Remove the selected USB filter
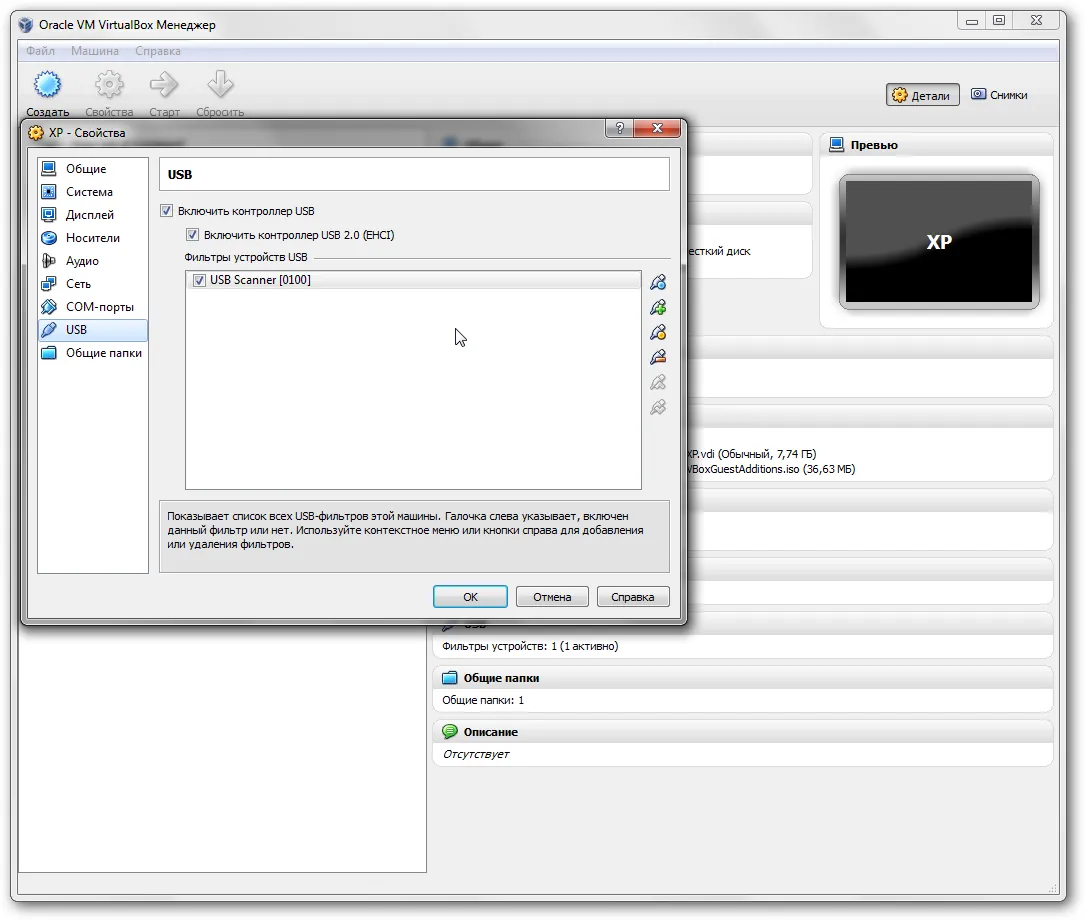The width and height of the screenshot is (1085, 920). tap(657, 358)
